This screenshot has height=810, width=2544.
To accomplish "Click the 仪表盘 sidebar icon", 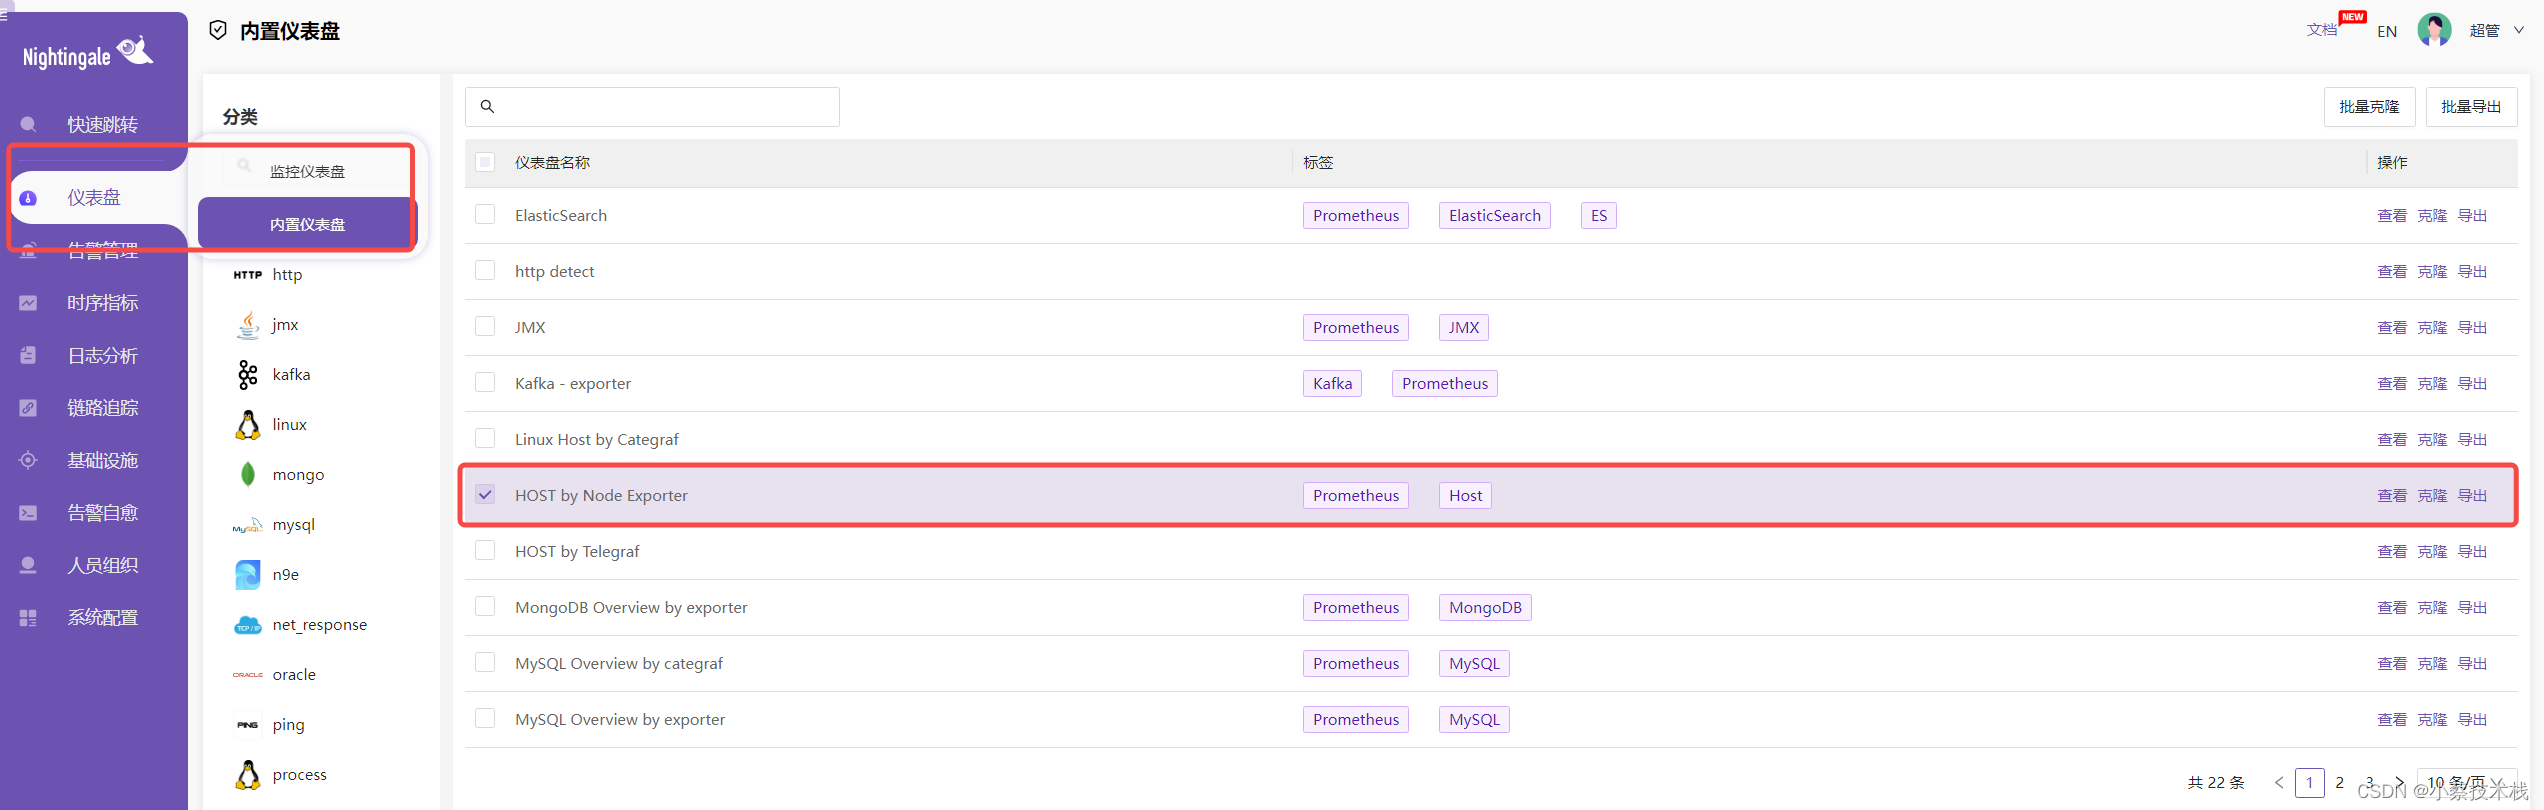I will coord(28,198).
